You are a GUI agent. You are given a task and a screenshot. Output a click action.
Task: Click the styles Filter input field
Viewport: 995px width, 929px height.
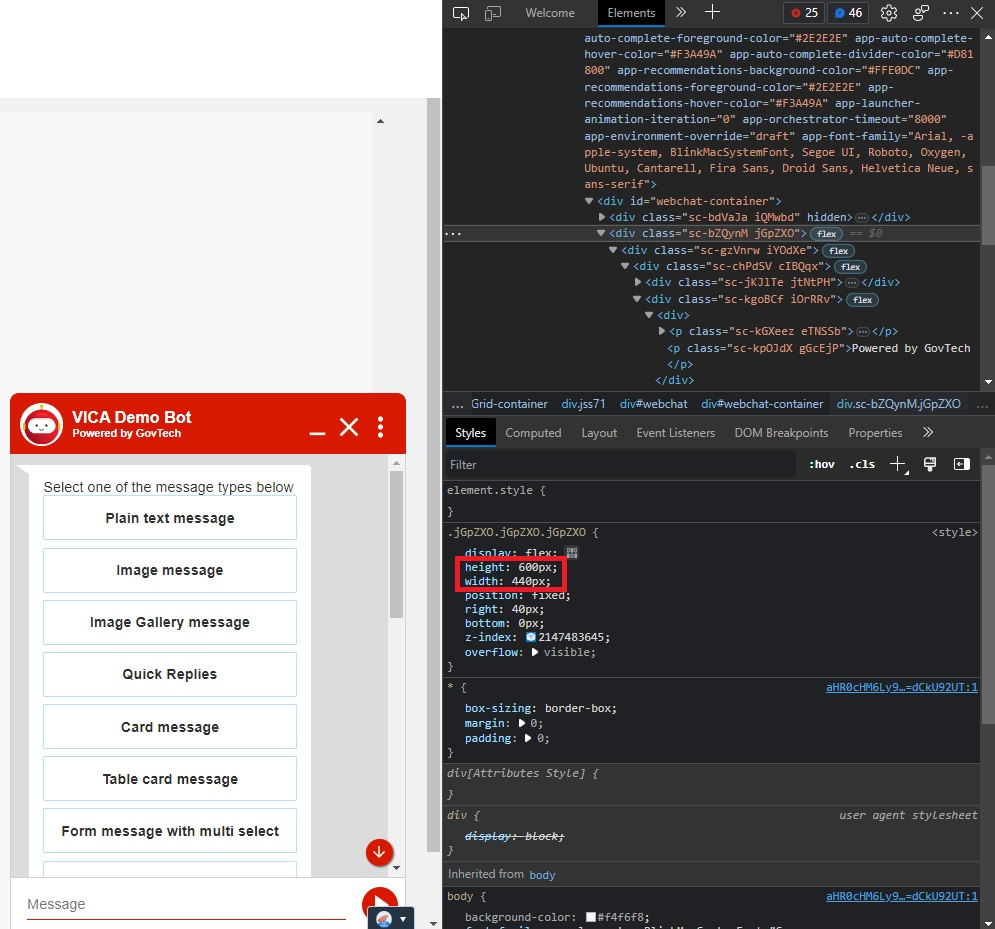click(621, 464)
